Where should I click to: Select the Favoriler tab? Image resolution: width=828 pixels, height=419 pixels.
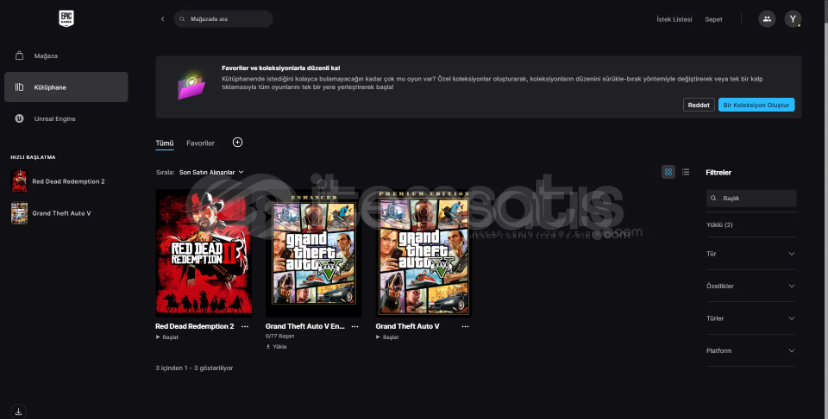pyautogui.click(x=200, y=143)
